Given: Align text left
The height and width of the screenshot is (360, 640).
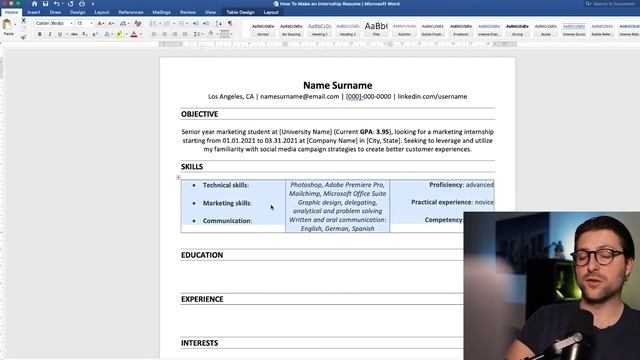Looking at the screenshot, I should (x=155, y=34).
